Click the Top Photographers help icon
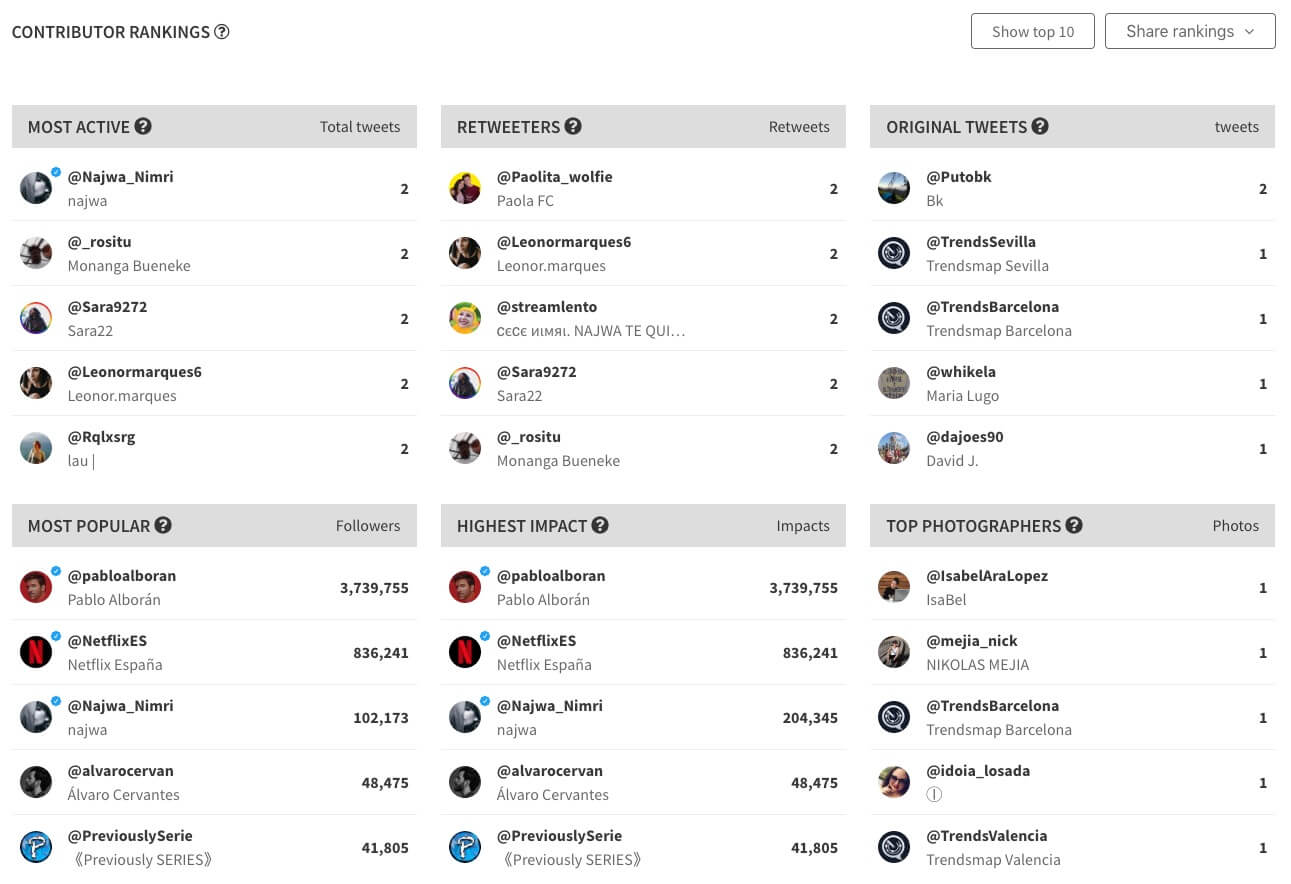Image resolution: width=1291 pixels, height=884 pixels. (1074, 525)
